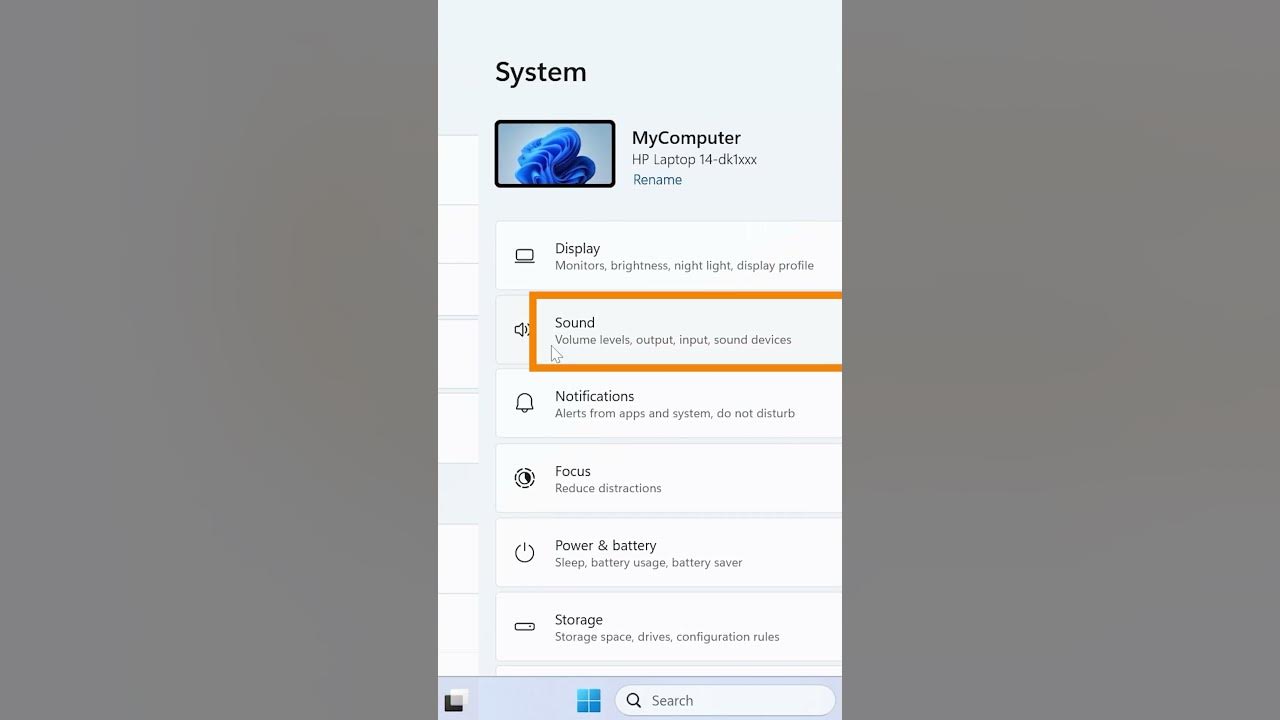Click 'Sleep, battery usage, battery saver' text

[x=649, y=563]
